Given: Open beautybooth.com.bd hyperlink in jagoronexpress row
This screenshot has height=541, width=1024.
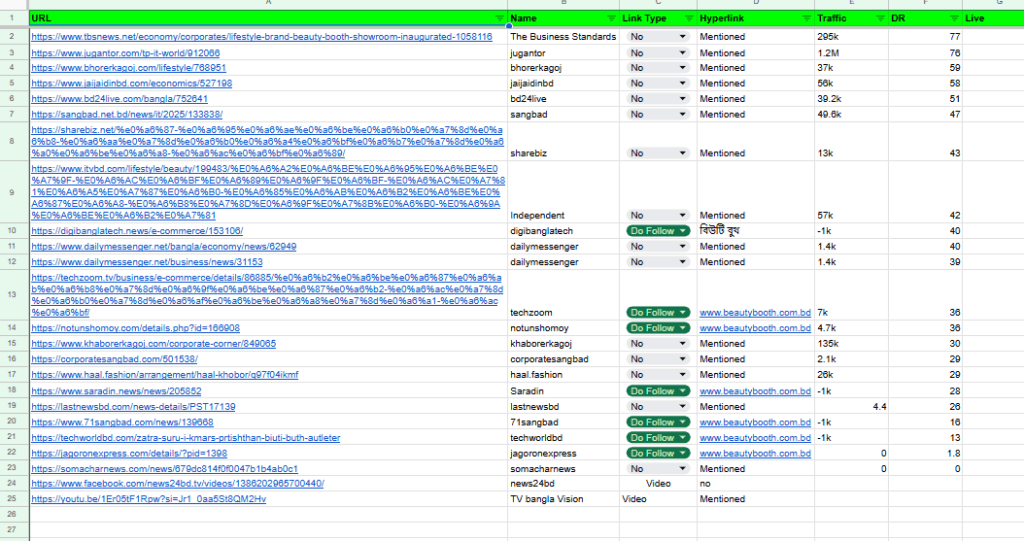Looking at the screenshot, I should tap(755, 453).
